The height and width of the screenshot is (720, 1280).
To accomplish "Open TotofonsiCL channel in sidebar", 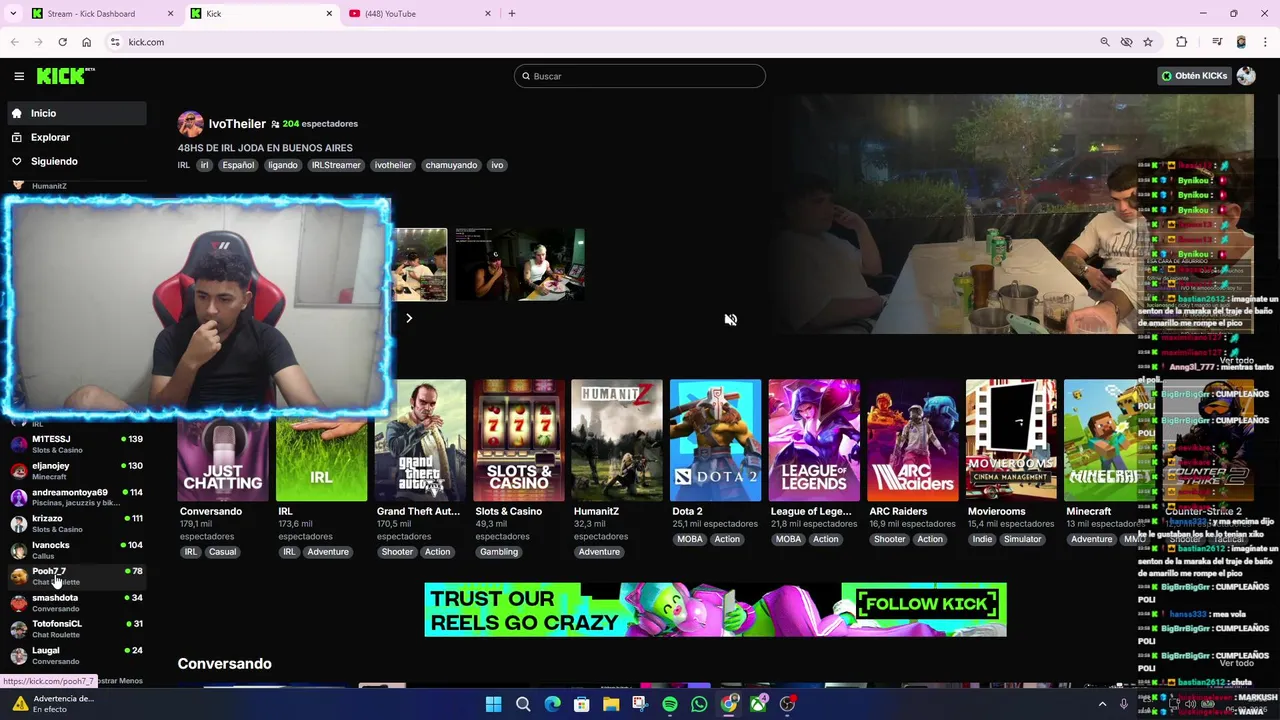I will tap(77, 628).
